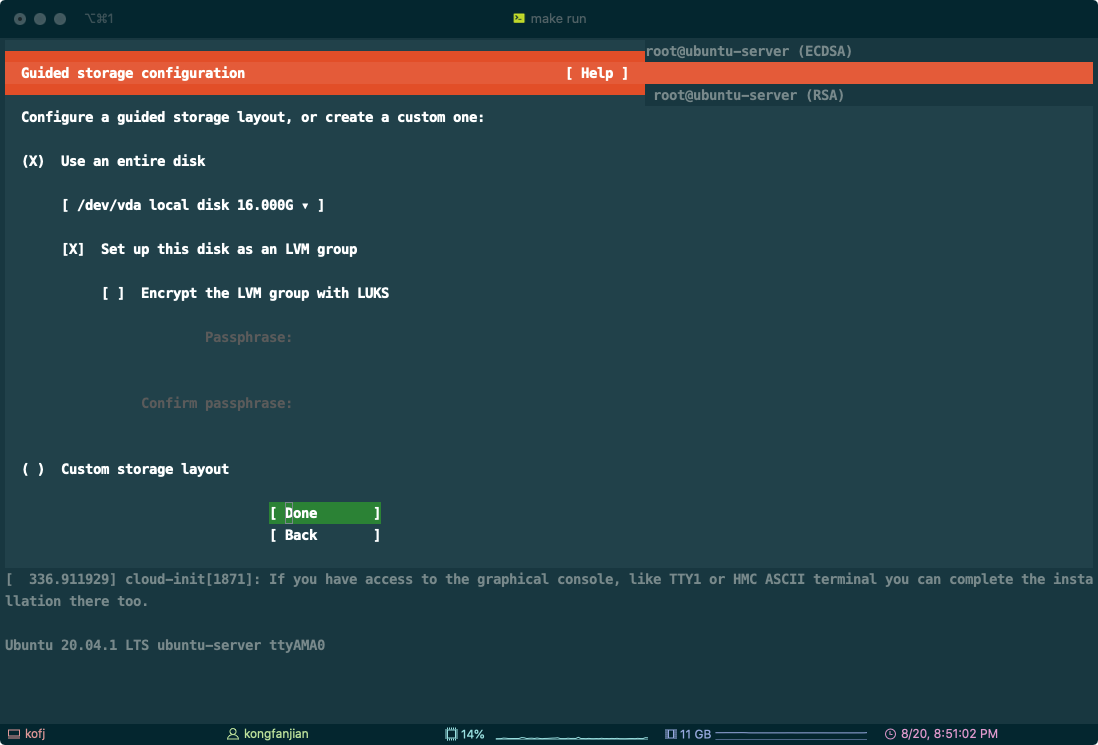
Task: Click the user icon beside kongfanjian
Action: pos(234,734)
